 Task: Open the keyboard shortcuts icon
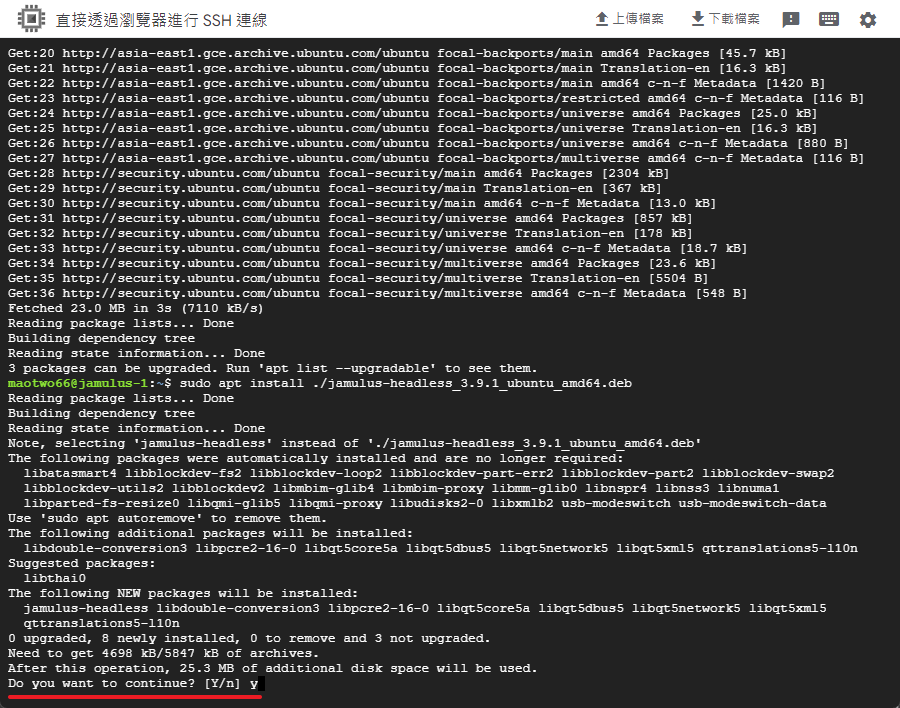pyautogui.click(x=828, y=19)
